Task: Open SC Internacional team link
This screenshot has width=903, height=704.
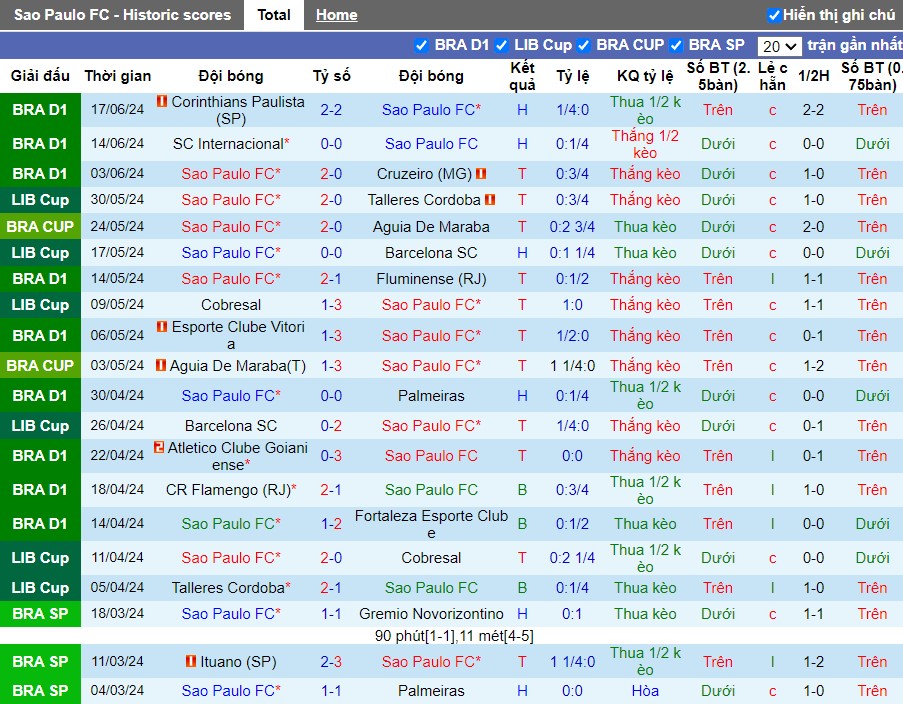Action: [228, 143]
